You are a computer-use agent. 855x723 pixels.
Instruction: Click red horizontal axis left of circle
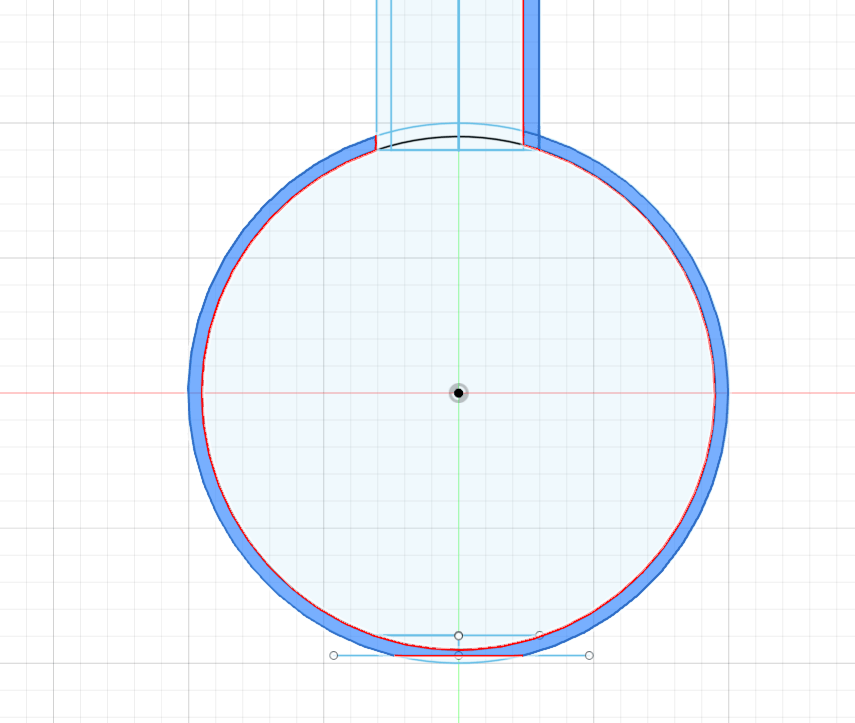pos(90,393)
